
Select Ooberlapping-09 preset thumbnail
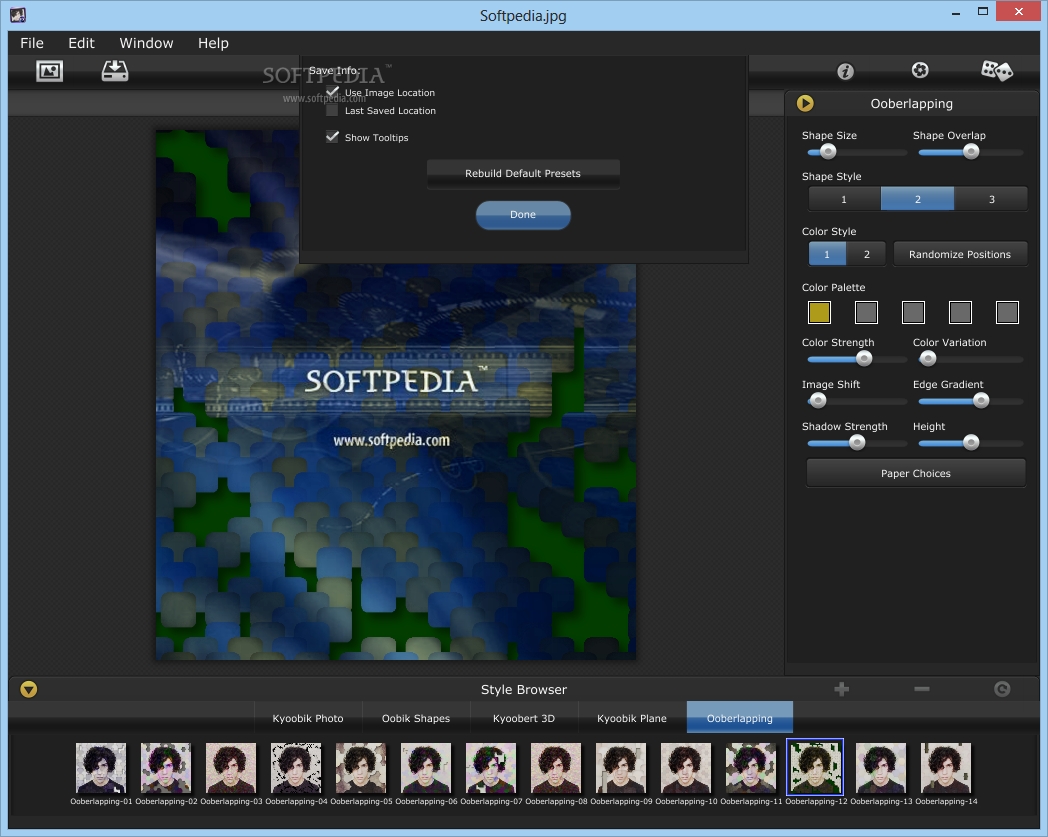coord(621,767)
